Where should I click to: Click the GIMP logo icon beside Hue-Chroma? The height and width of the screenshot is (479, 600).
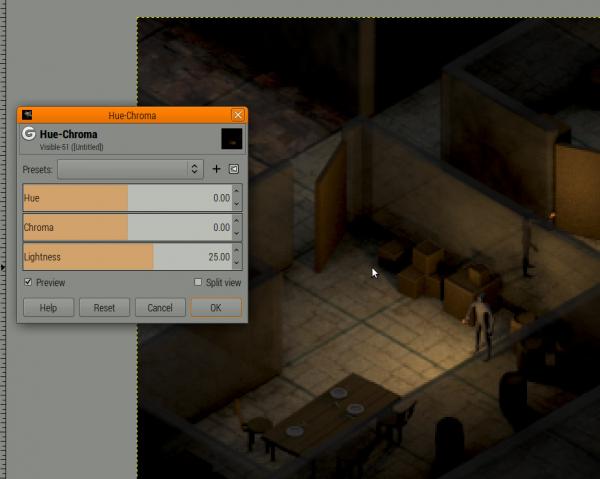29,134
